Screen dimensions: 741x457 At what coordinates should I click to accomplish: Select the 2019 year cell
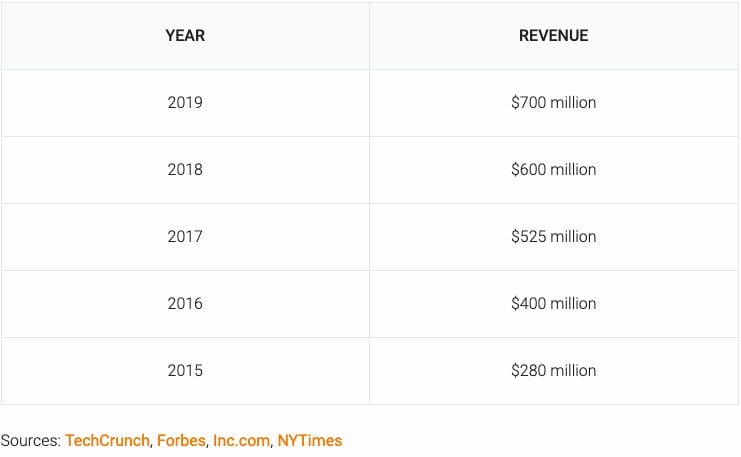pyautogui.click(x=185, y=103)
